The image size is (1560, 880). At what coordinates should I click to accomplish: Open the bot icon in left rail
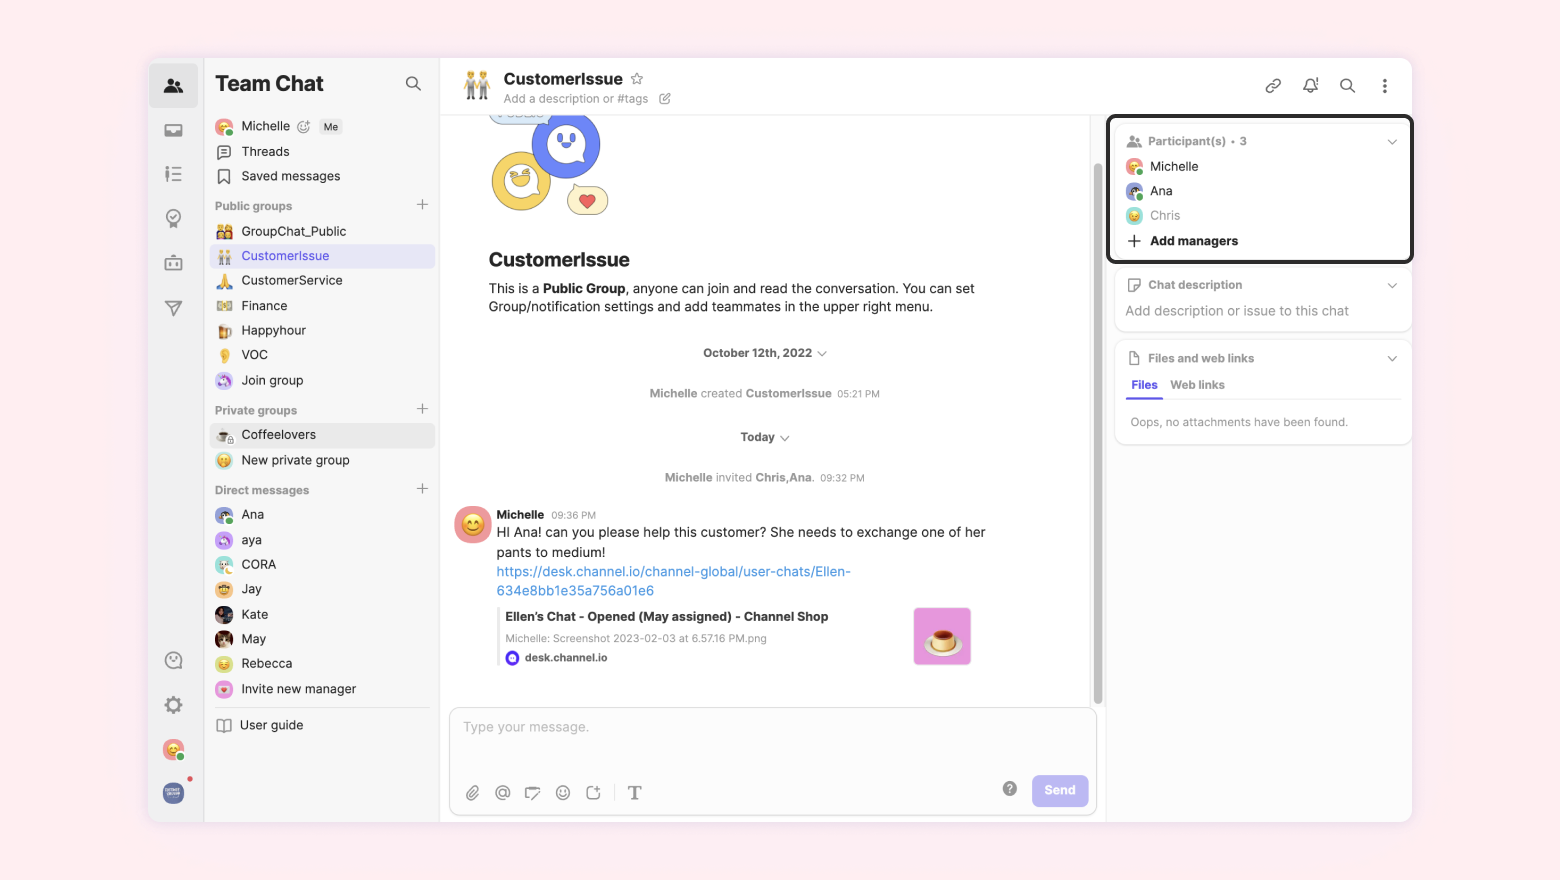pyautogui.click(x=174, y=263)
